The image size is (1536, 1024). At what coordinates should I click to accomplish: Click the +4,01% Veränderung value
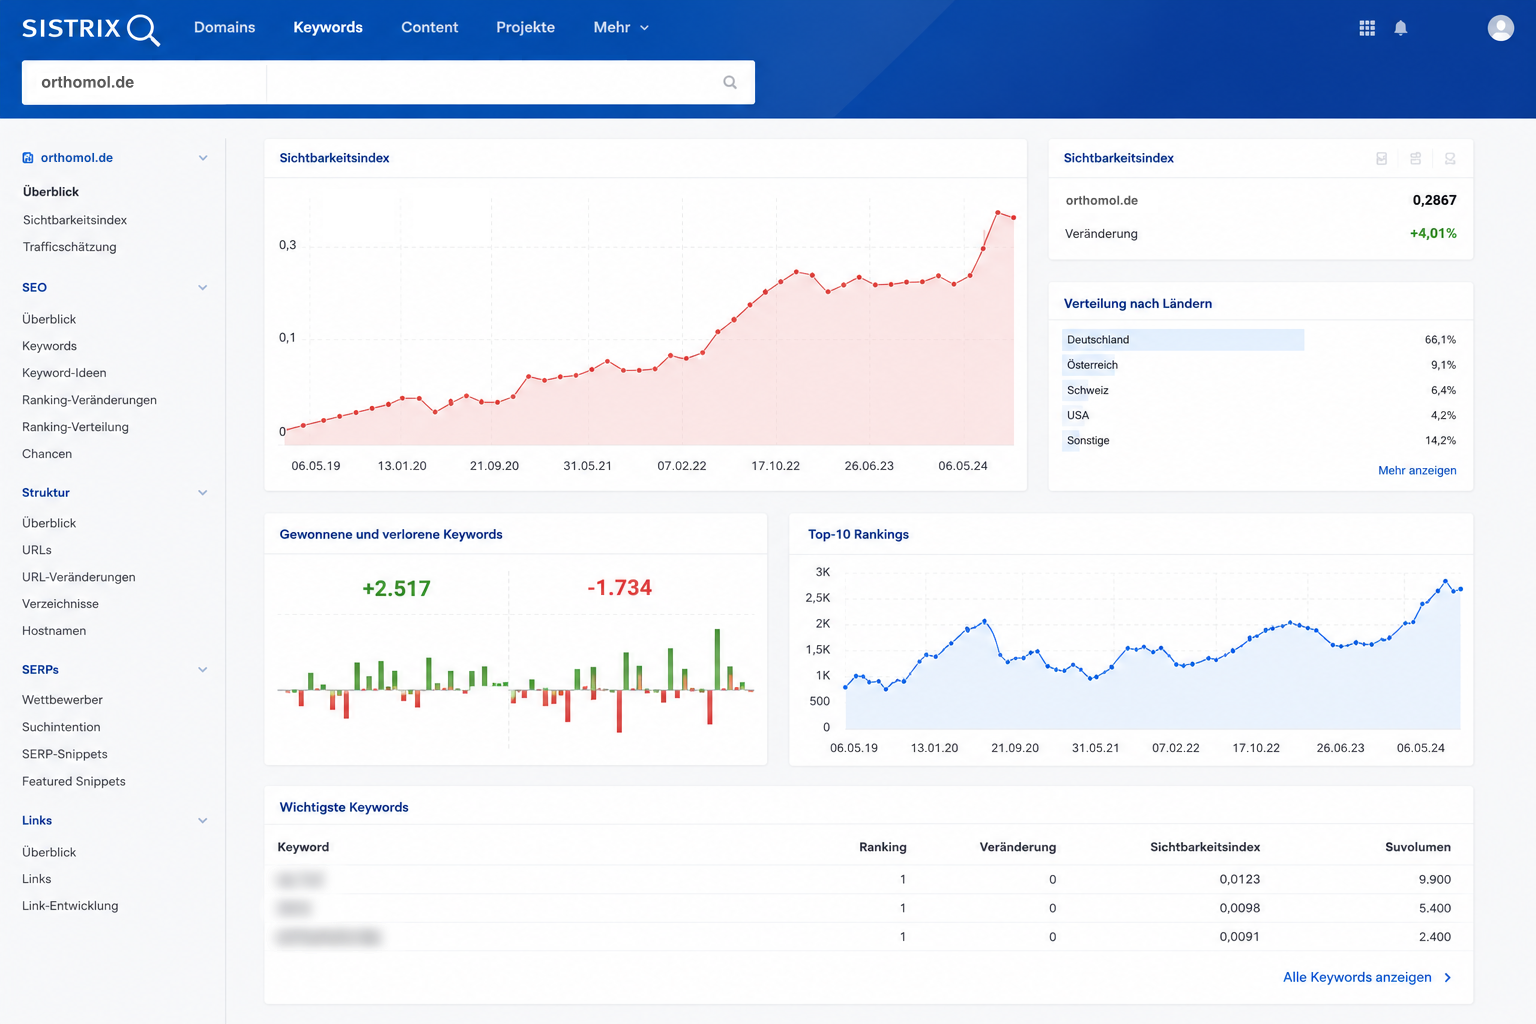[x=1433, y=233]
